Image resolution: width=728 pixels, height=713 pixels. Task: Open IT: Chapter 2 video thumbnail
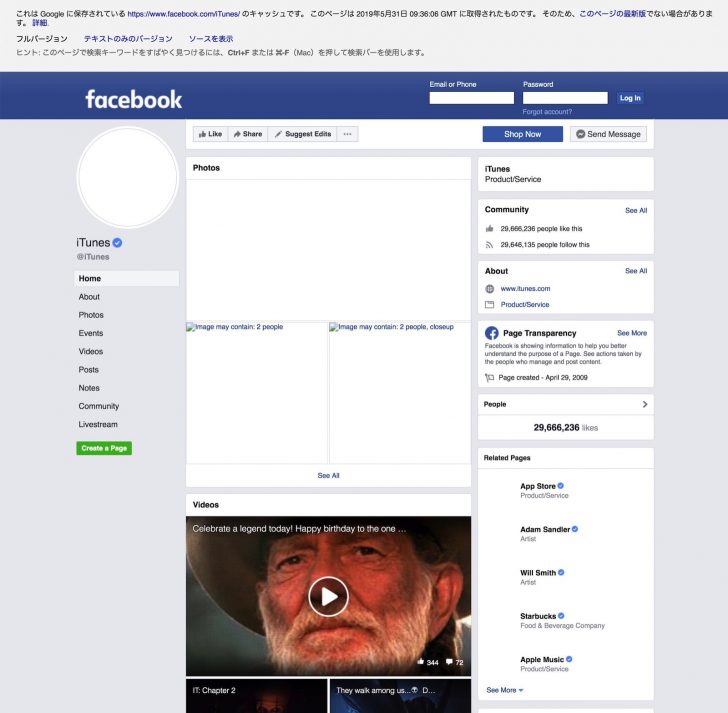(x=257, y=696)
